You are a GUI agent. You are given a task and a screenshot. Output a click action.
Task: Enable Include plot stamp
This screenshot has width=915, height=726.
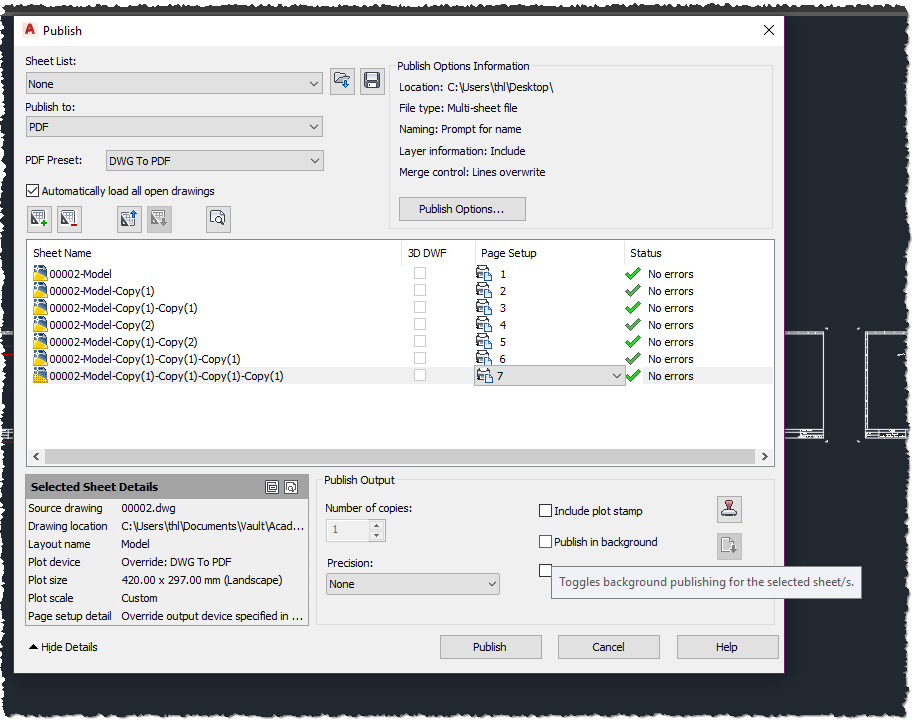click(x=545, y=510)
